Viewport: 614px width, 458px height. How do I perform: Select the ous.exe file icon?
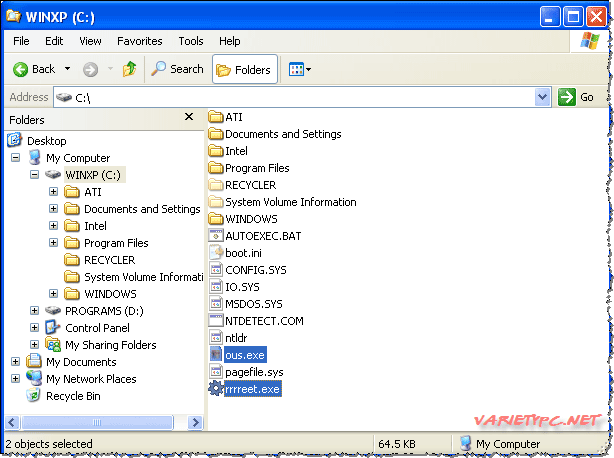(x=216, y=355)
